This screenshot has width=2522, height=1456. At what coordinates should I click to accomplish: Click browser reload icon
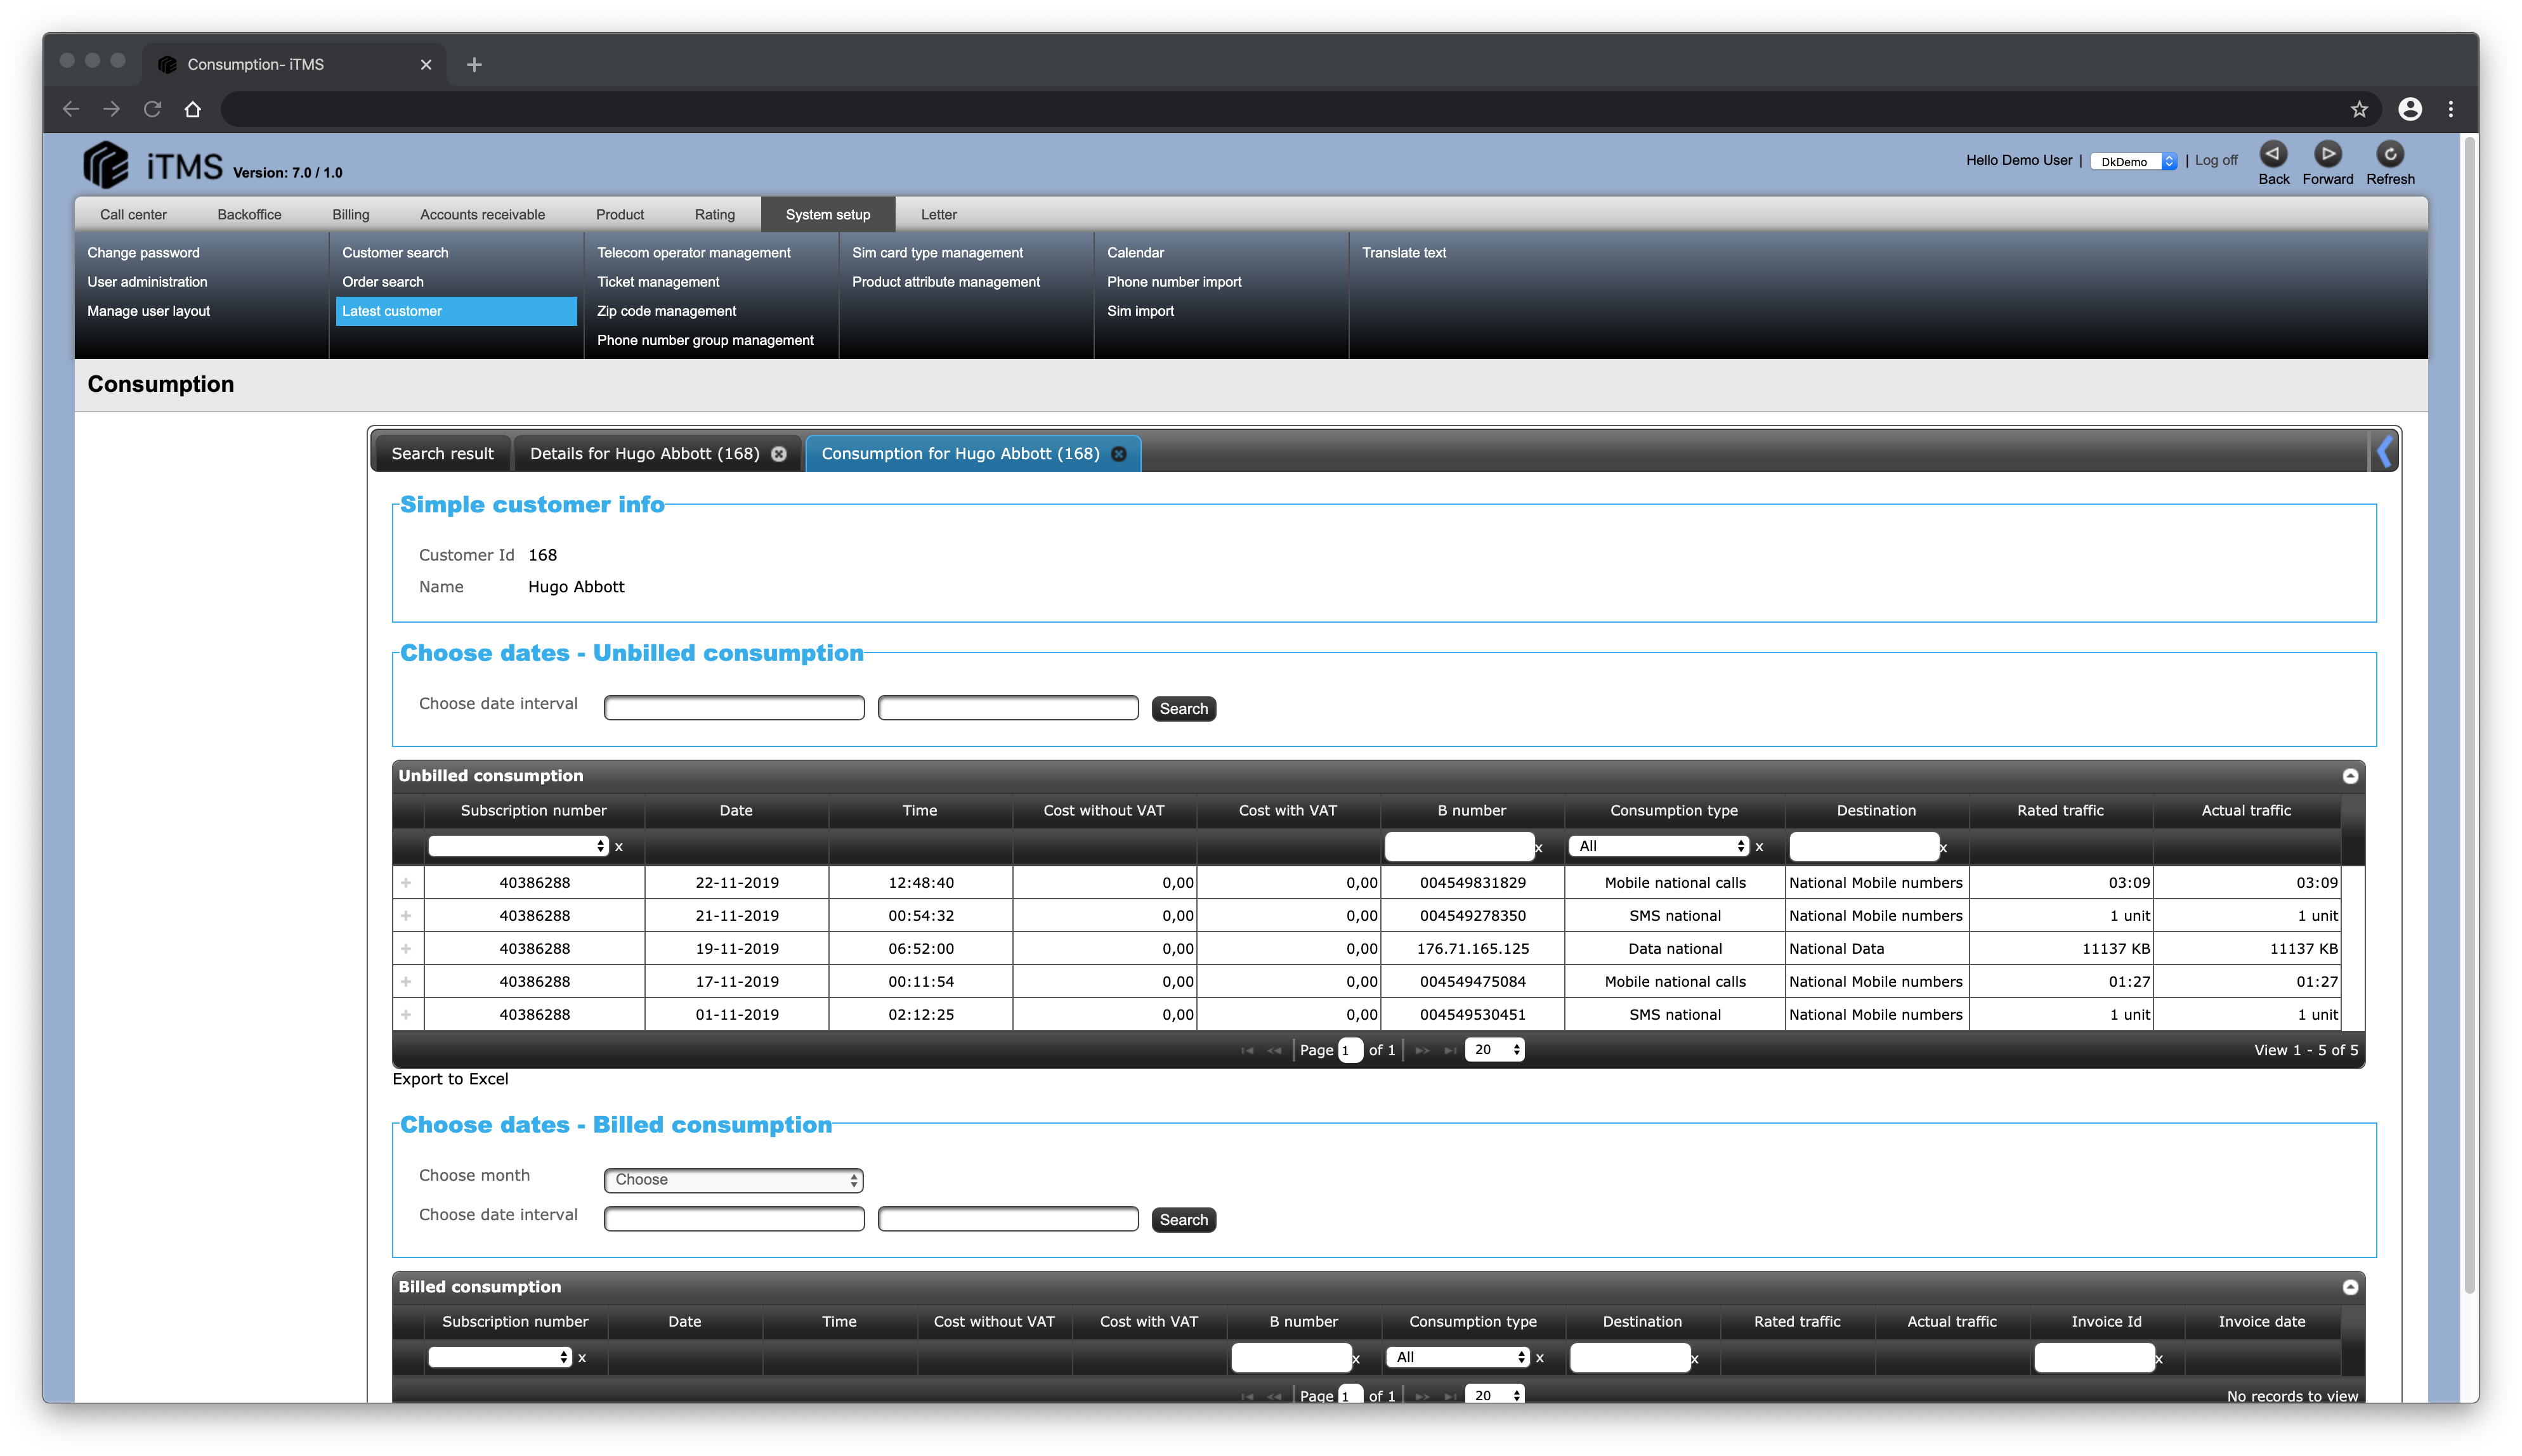tap(152, 109)
